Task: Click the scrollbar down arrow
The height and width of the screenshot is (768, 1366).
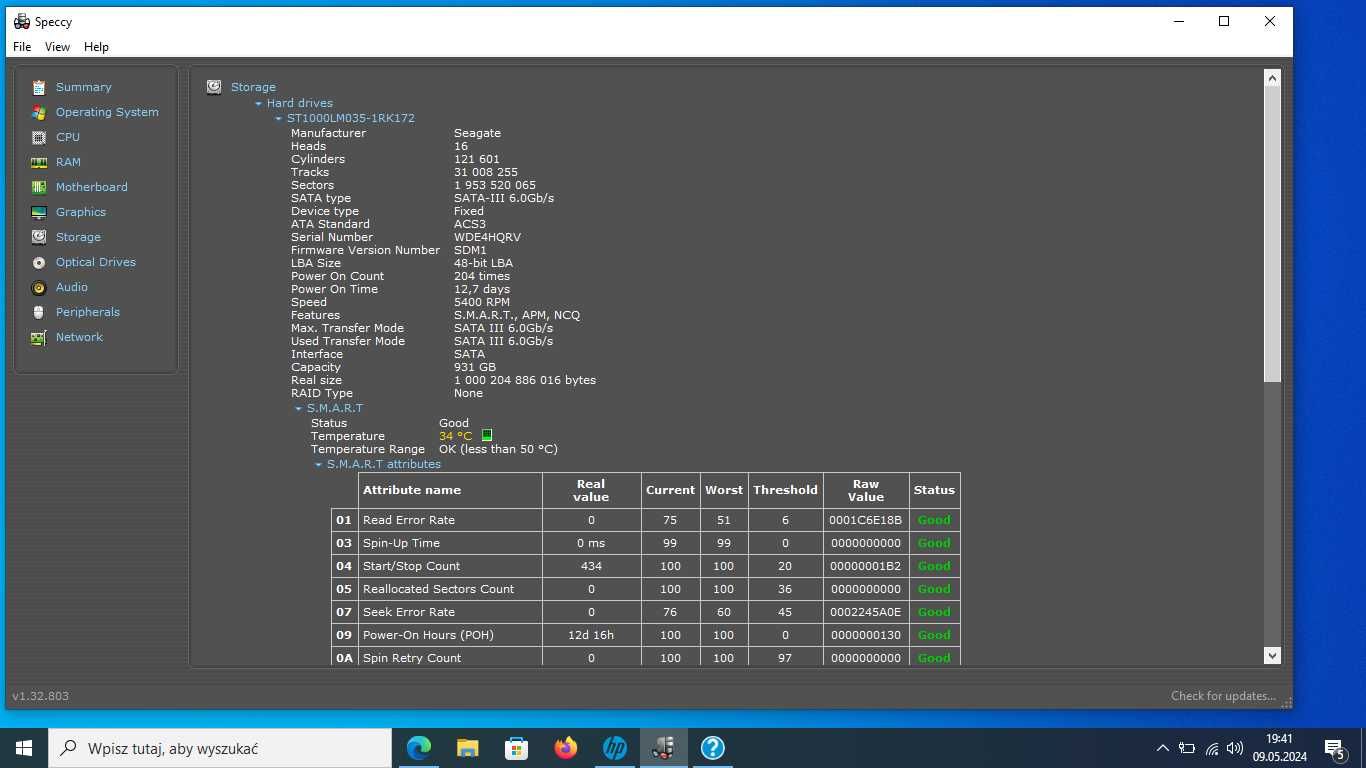Action: click(x=1272, y=655)
